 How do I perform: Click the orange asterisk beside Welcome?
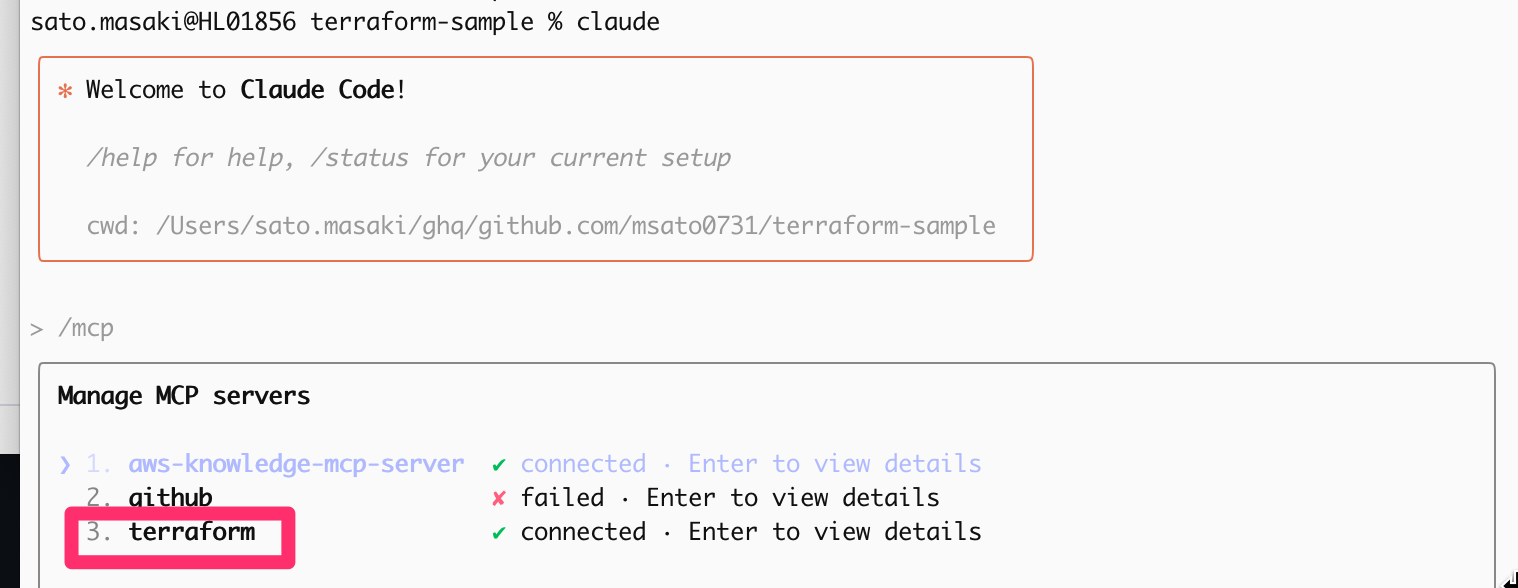[x=65, y=90]
